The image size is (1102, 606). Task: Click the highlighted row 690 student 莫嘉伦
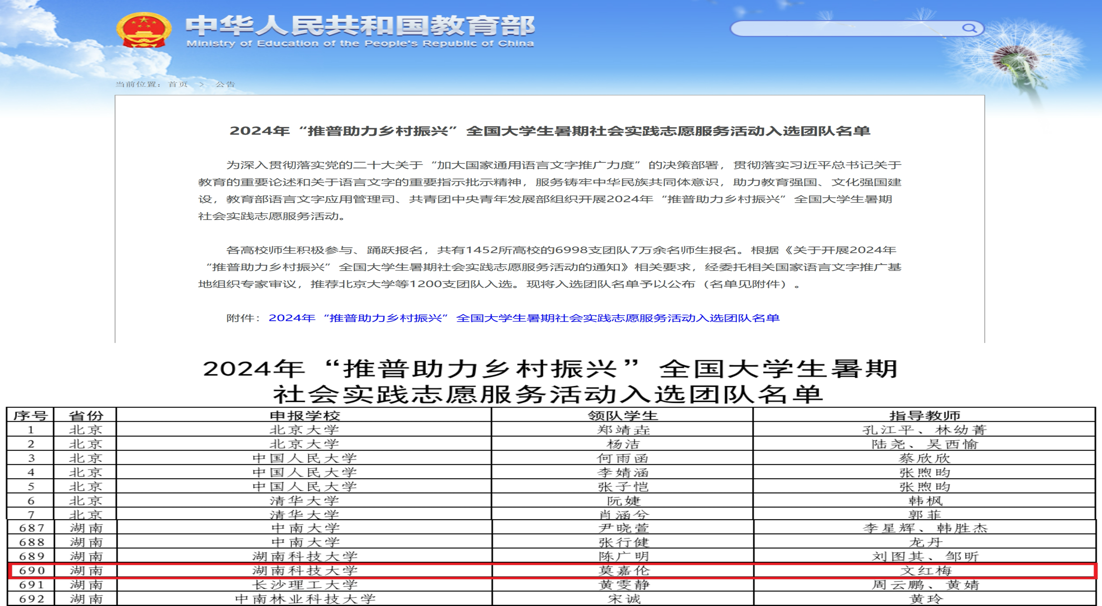click(623, 571)
